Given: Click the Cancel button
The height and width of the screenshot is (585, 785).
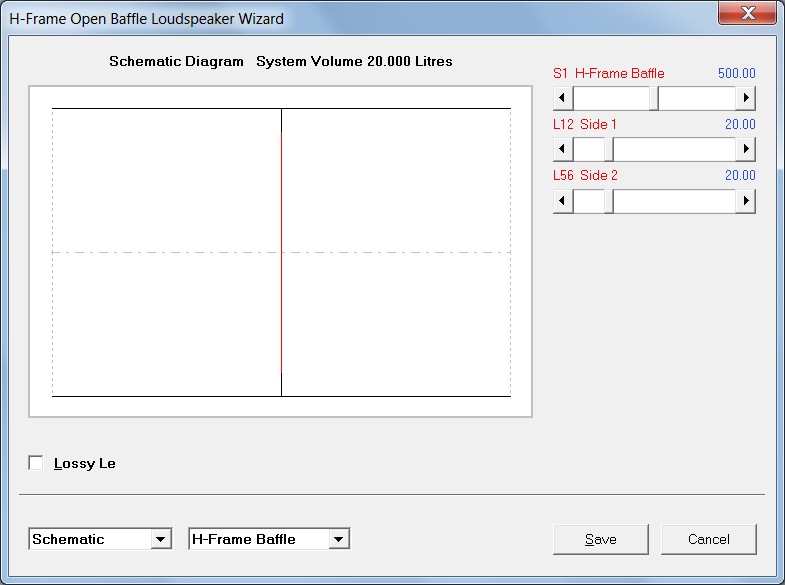Looking at the screenshot, I should pos(708,539).
